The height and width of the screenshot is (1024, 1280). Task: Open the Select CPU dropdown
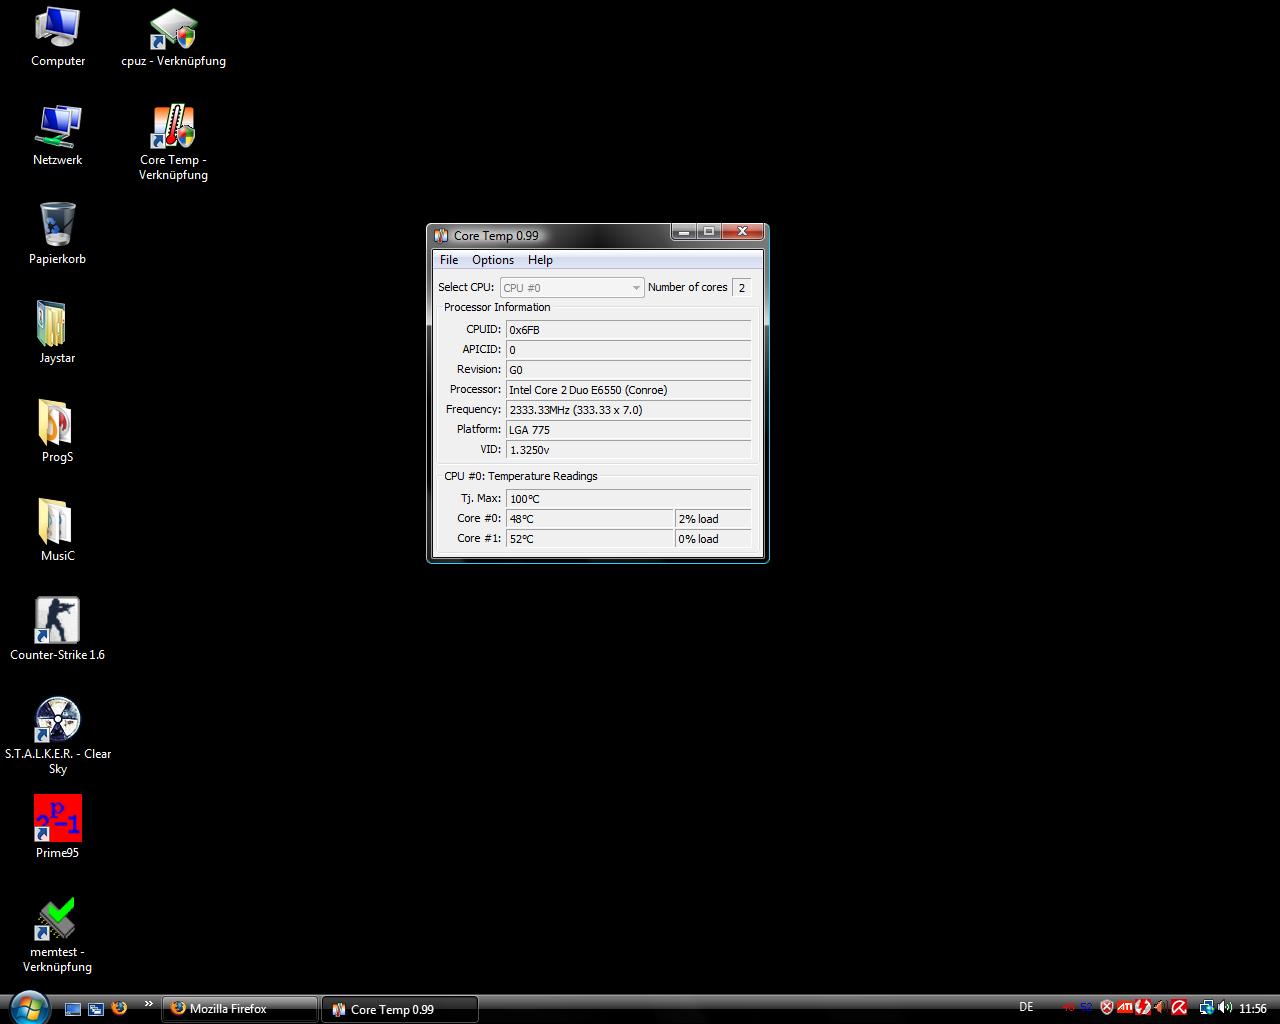pyautogui.click(x=571, y=288)
